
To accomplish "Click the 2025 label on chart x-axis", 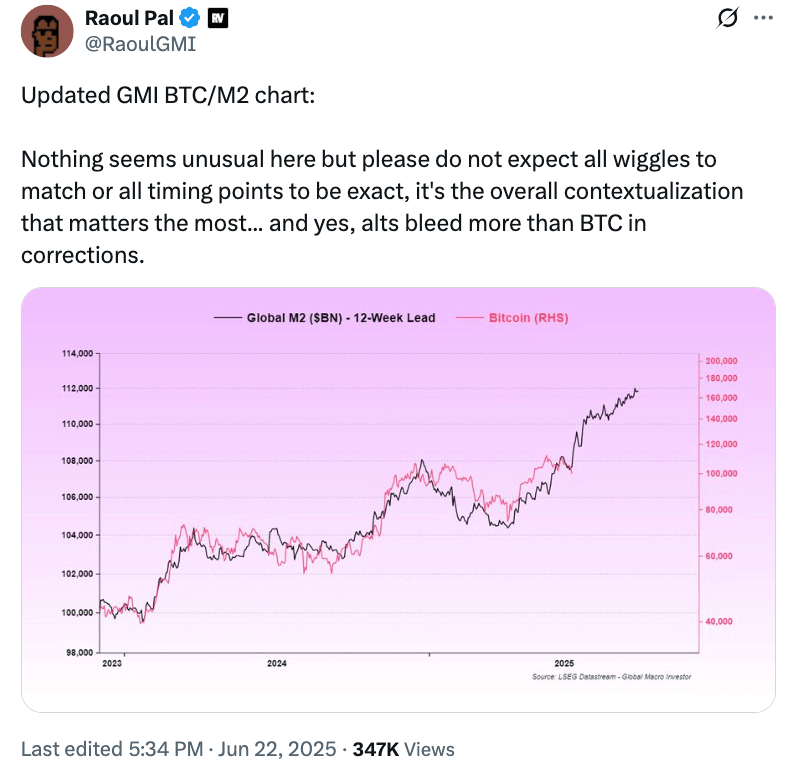I will (564, 663).
